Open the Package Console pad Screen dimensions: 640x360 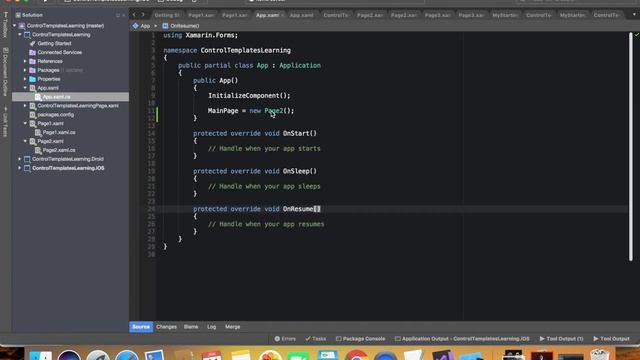point(360,339)
